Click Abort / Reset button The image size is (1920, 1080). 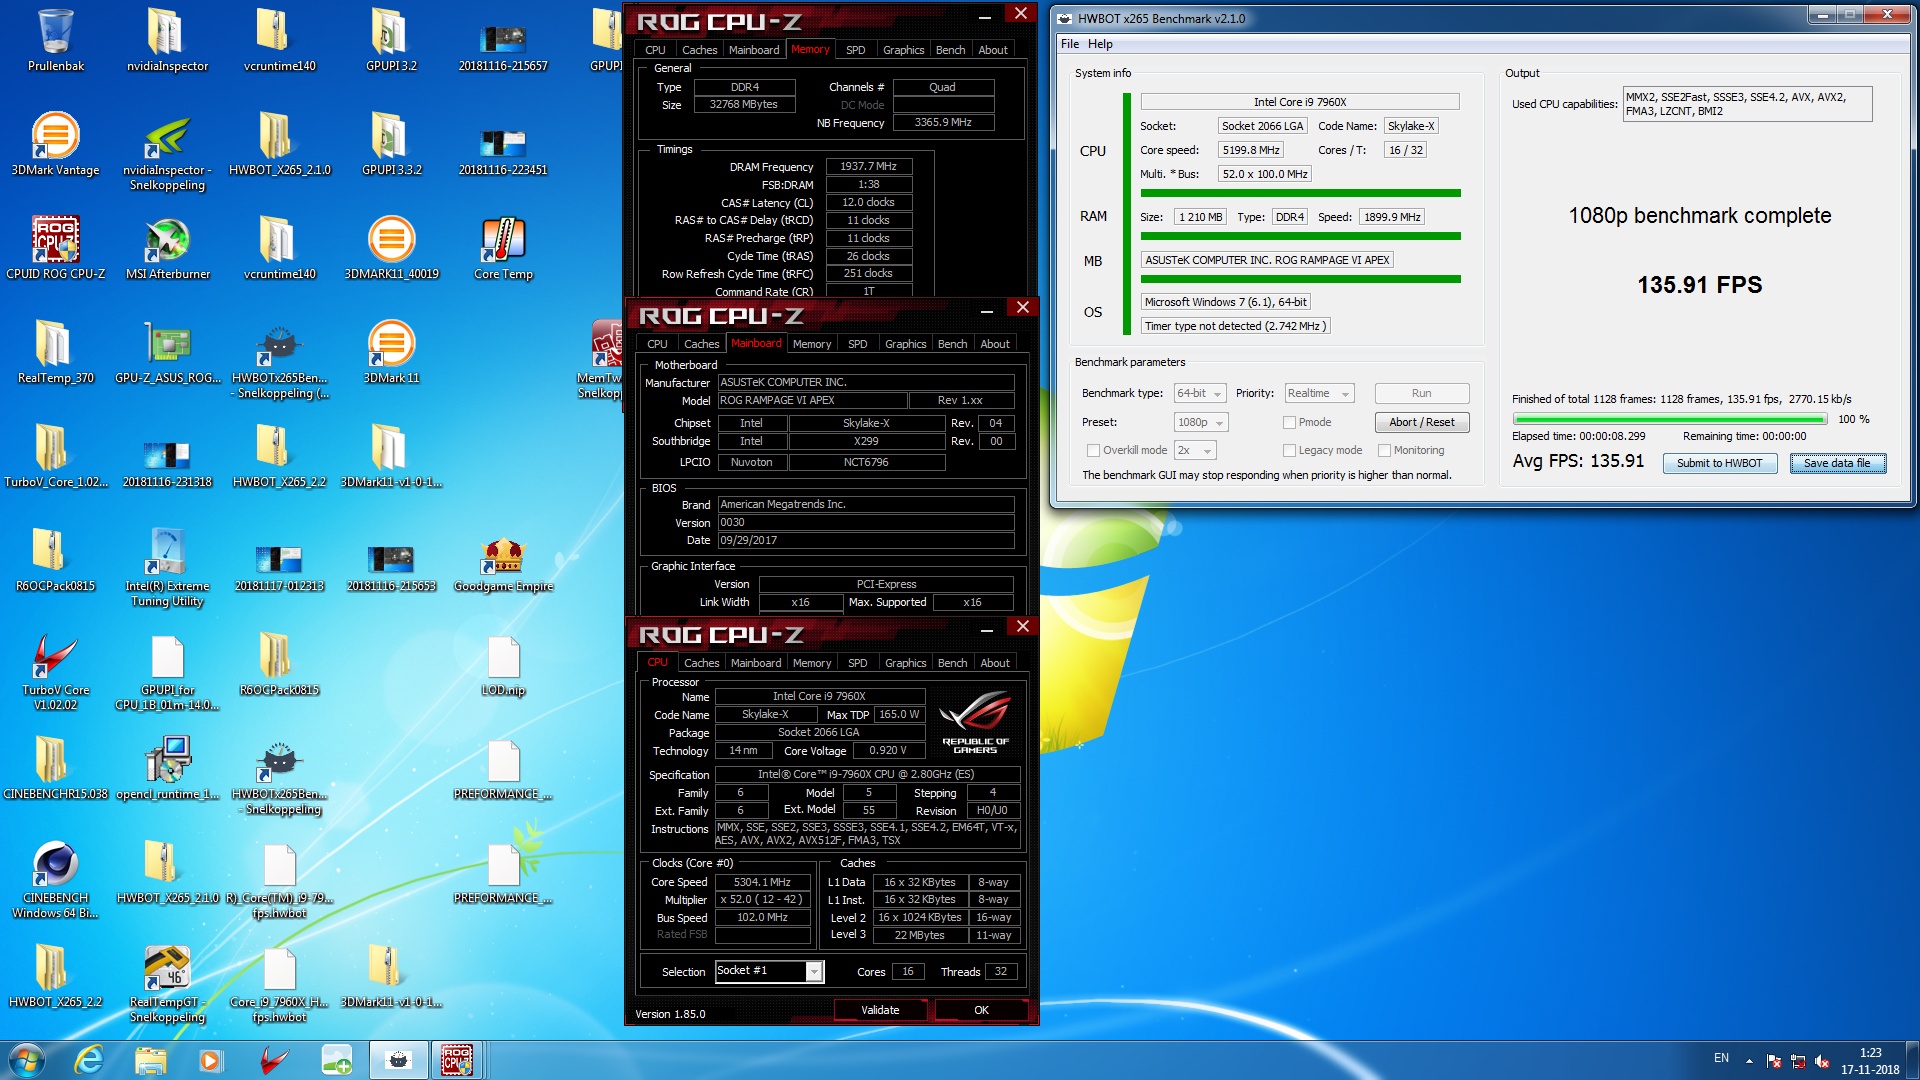click(x=1421, y=422)
